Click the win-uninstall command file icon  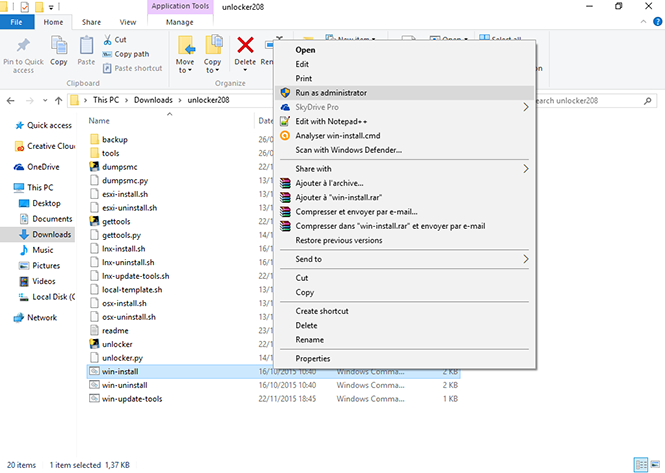click(x=94, y=385)
